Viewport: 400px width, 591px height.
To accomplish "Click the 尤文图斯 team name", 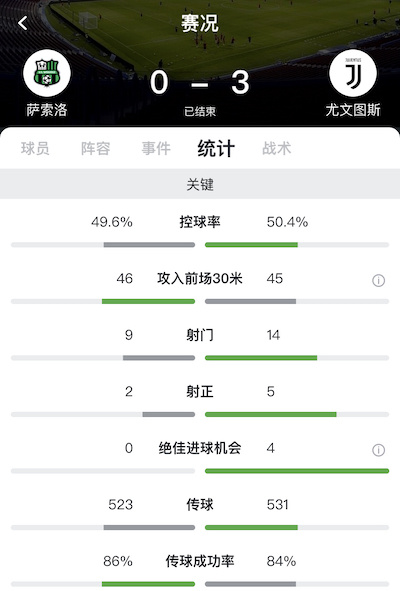I will (353, 110).
